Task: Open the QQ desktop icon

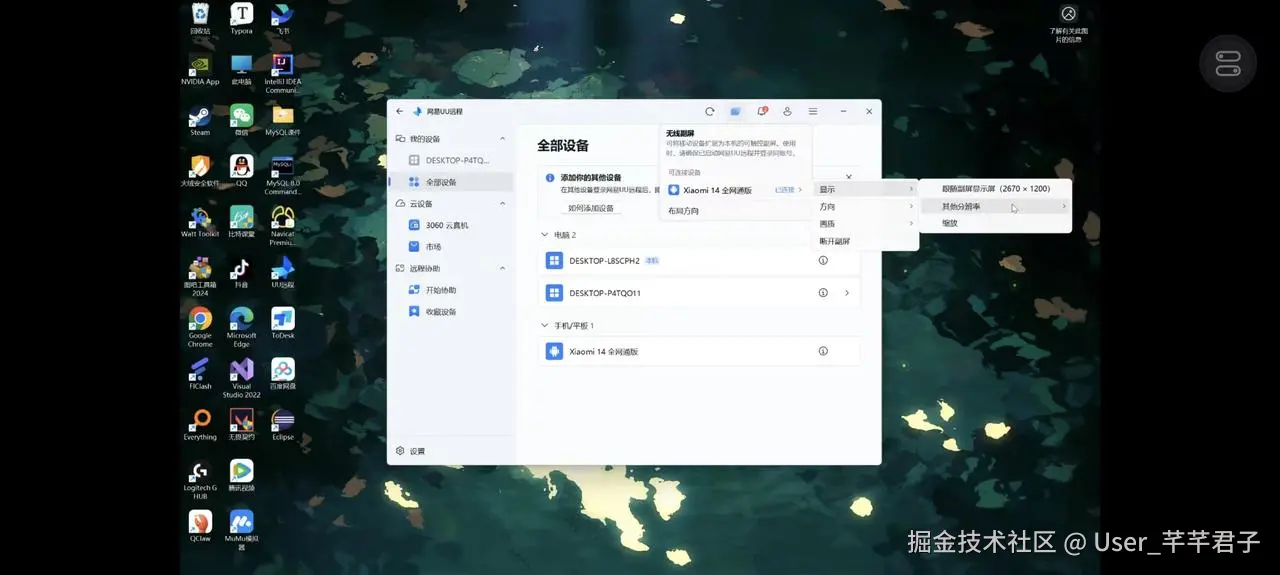Action: [241, 171]
